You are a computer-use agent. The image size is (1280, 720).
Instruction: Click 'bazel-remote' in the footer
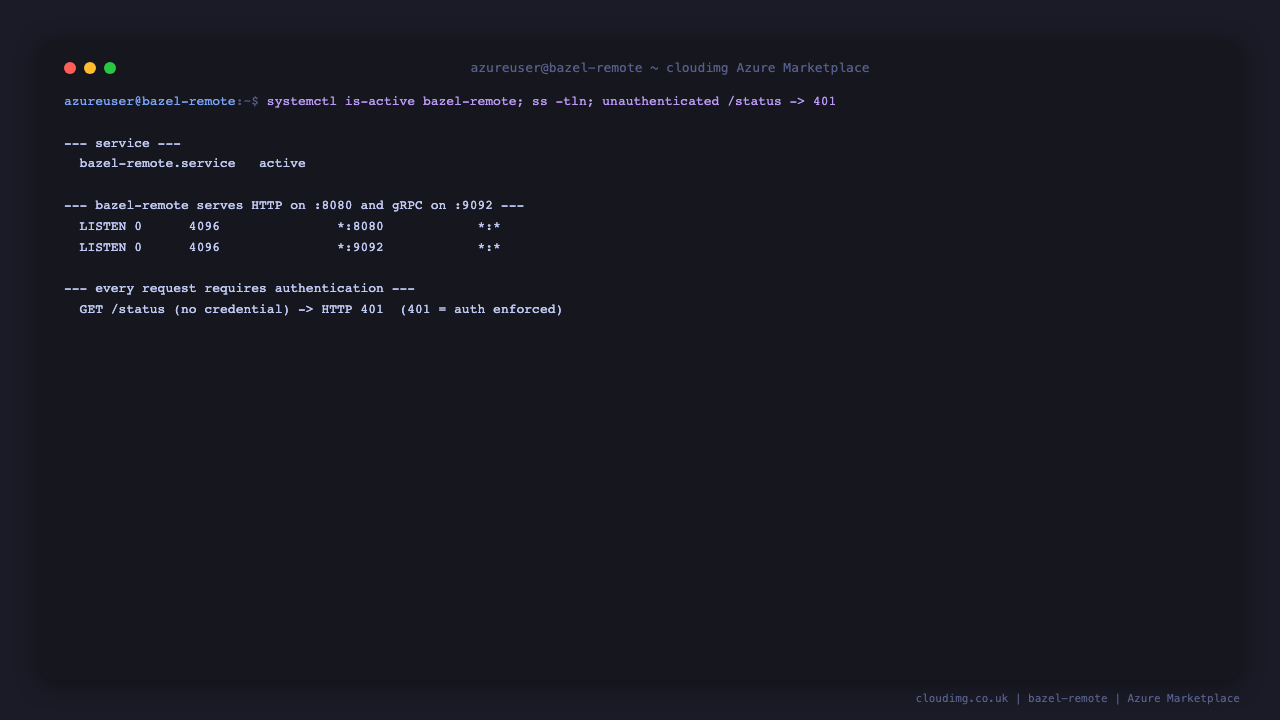pos(1068,698)
